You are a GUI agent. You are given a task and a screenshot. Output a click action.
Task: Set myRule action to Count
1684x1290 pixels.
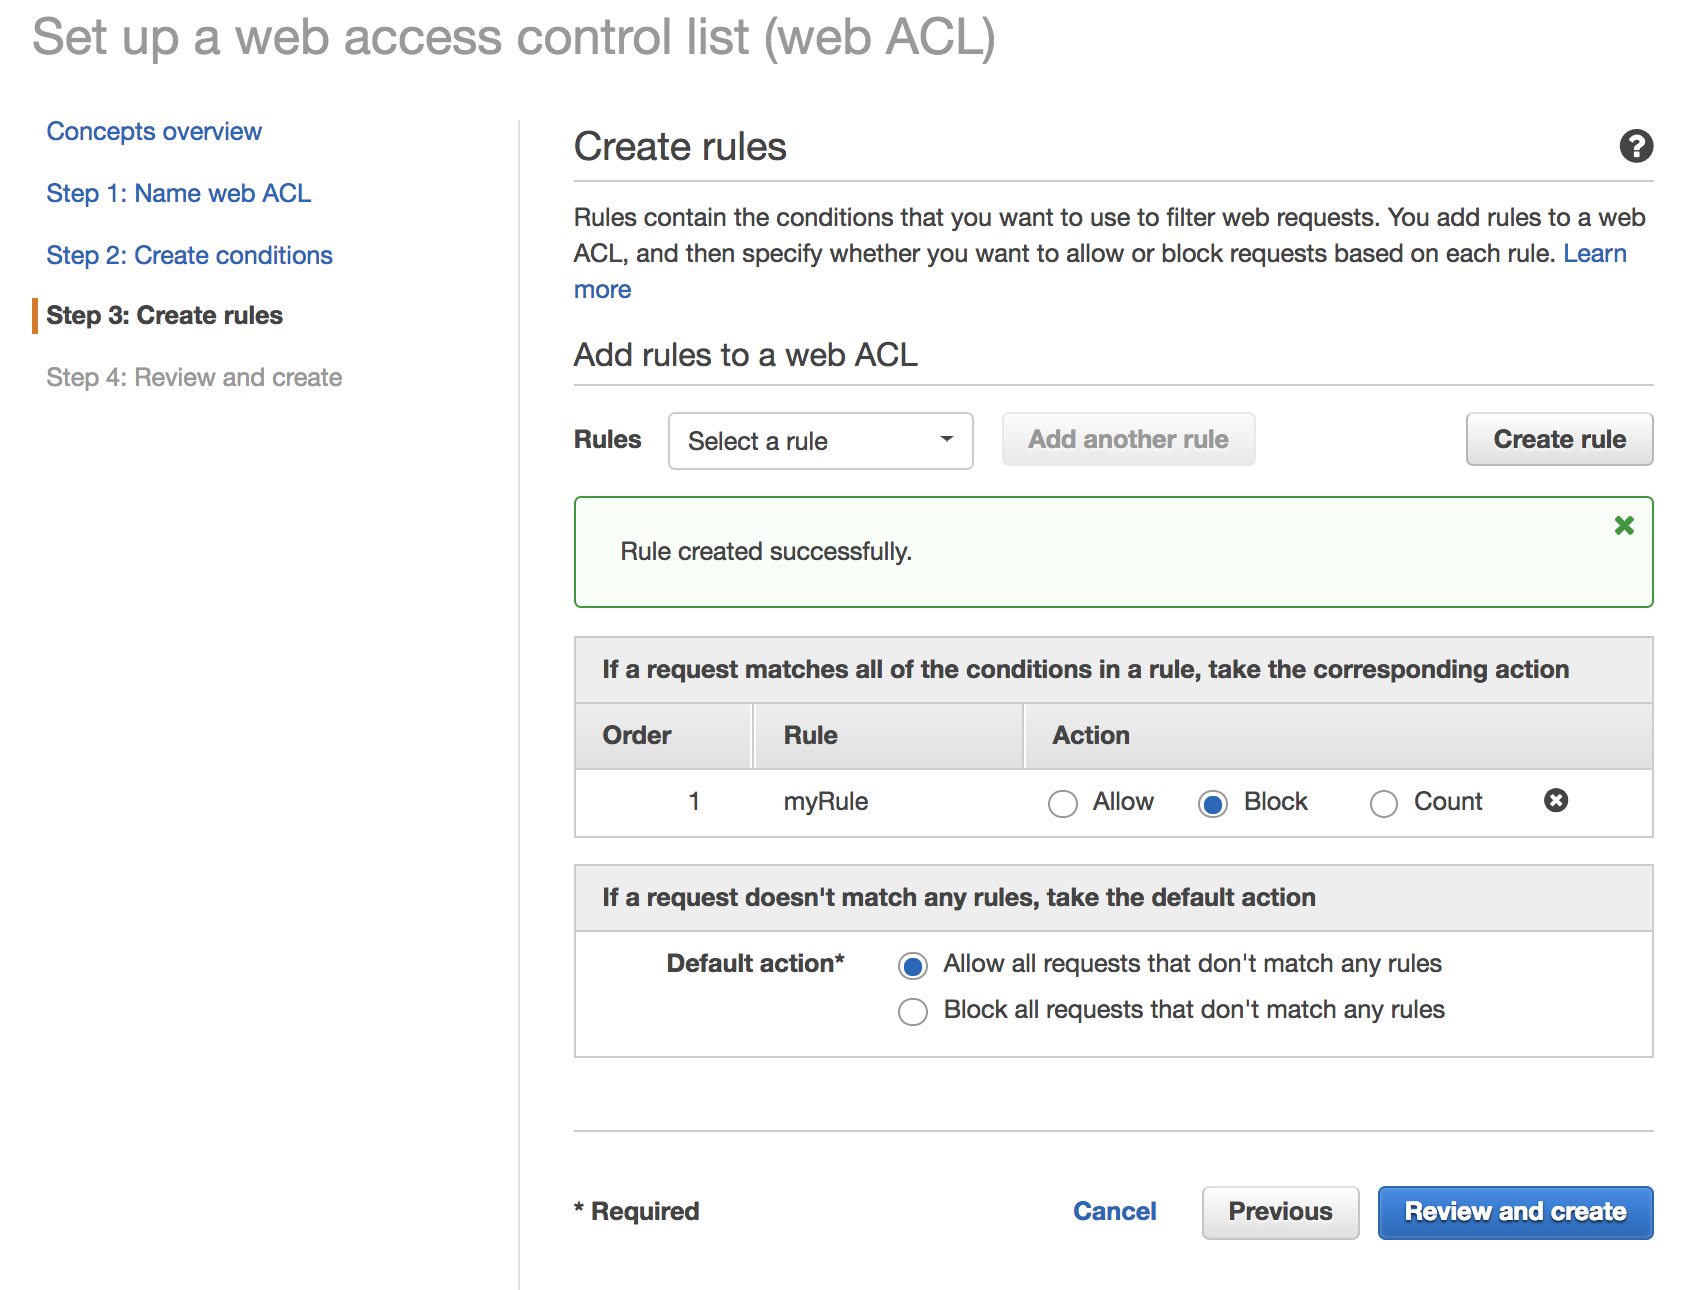[1384, 803]
